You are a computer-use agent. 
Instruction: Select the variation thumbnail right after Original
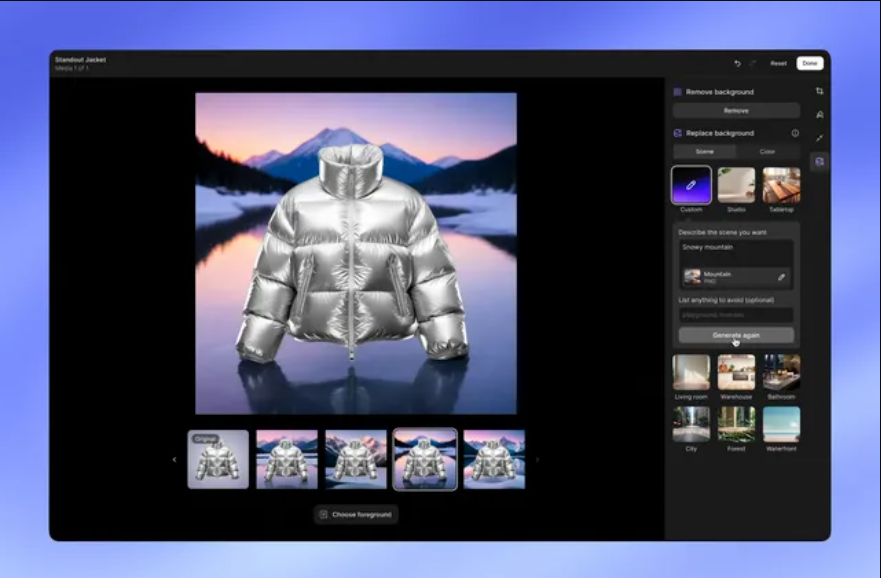point(287,459)
